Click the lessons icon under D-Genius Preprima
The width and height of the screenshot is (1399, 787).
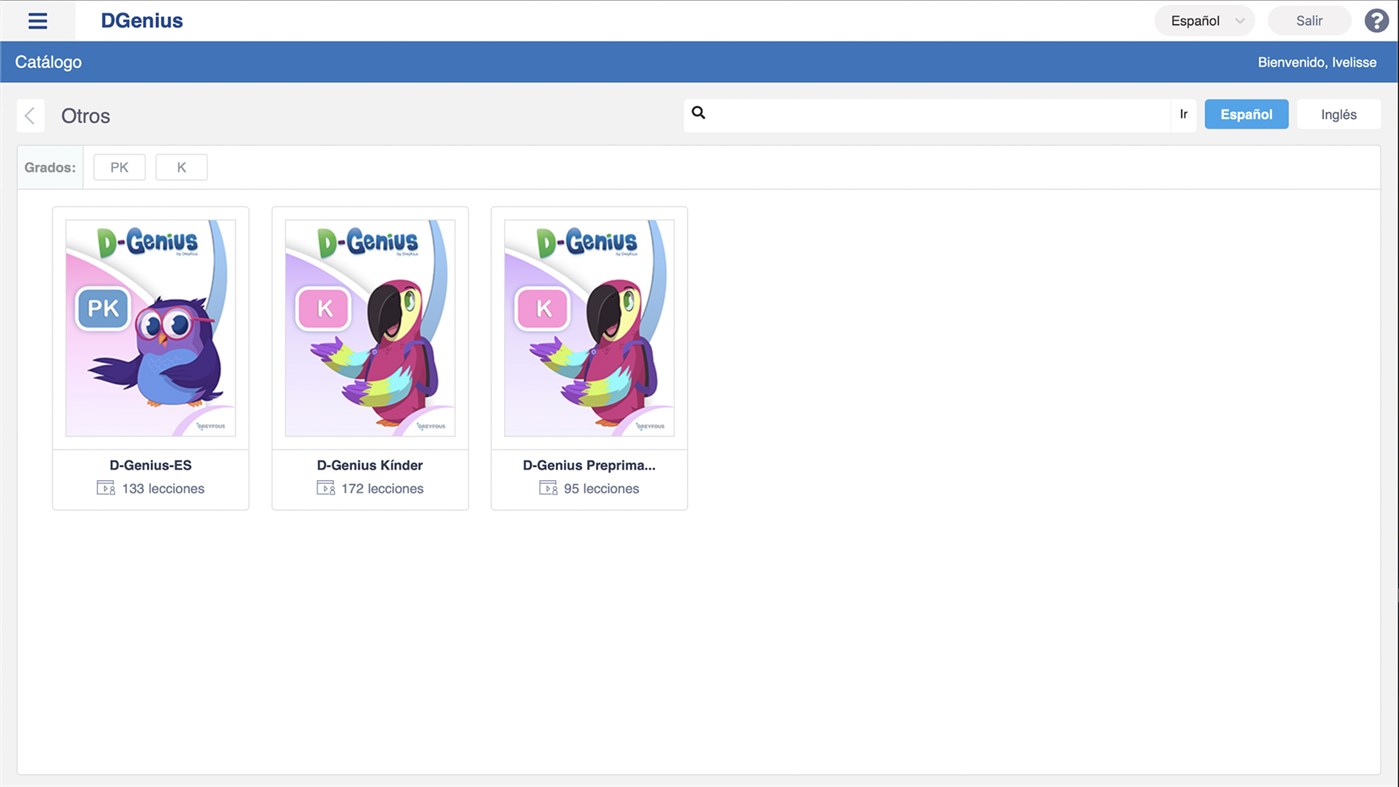(547, 487)
